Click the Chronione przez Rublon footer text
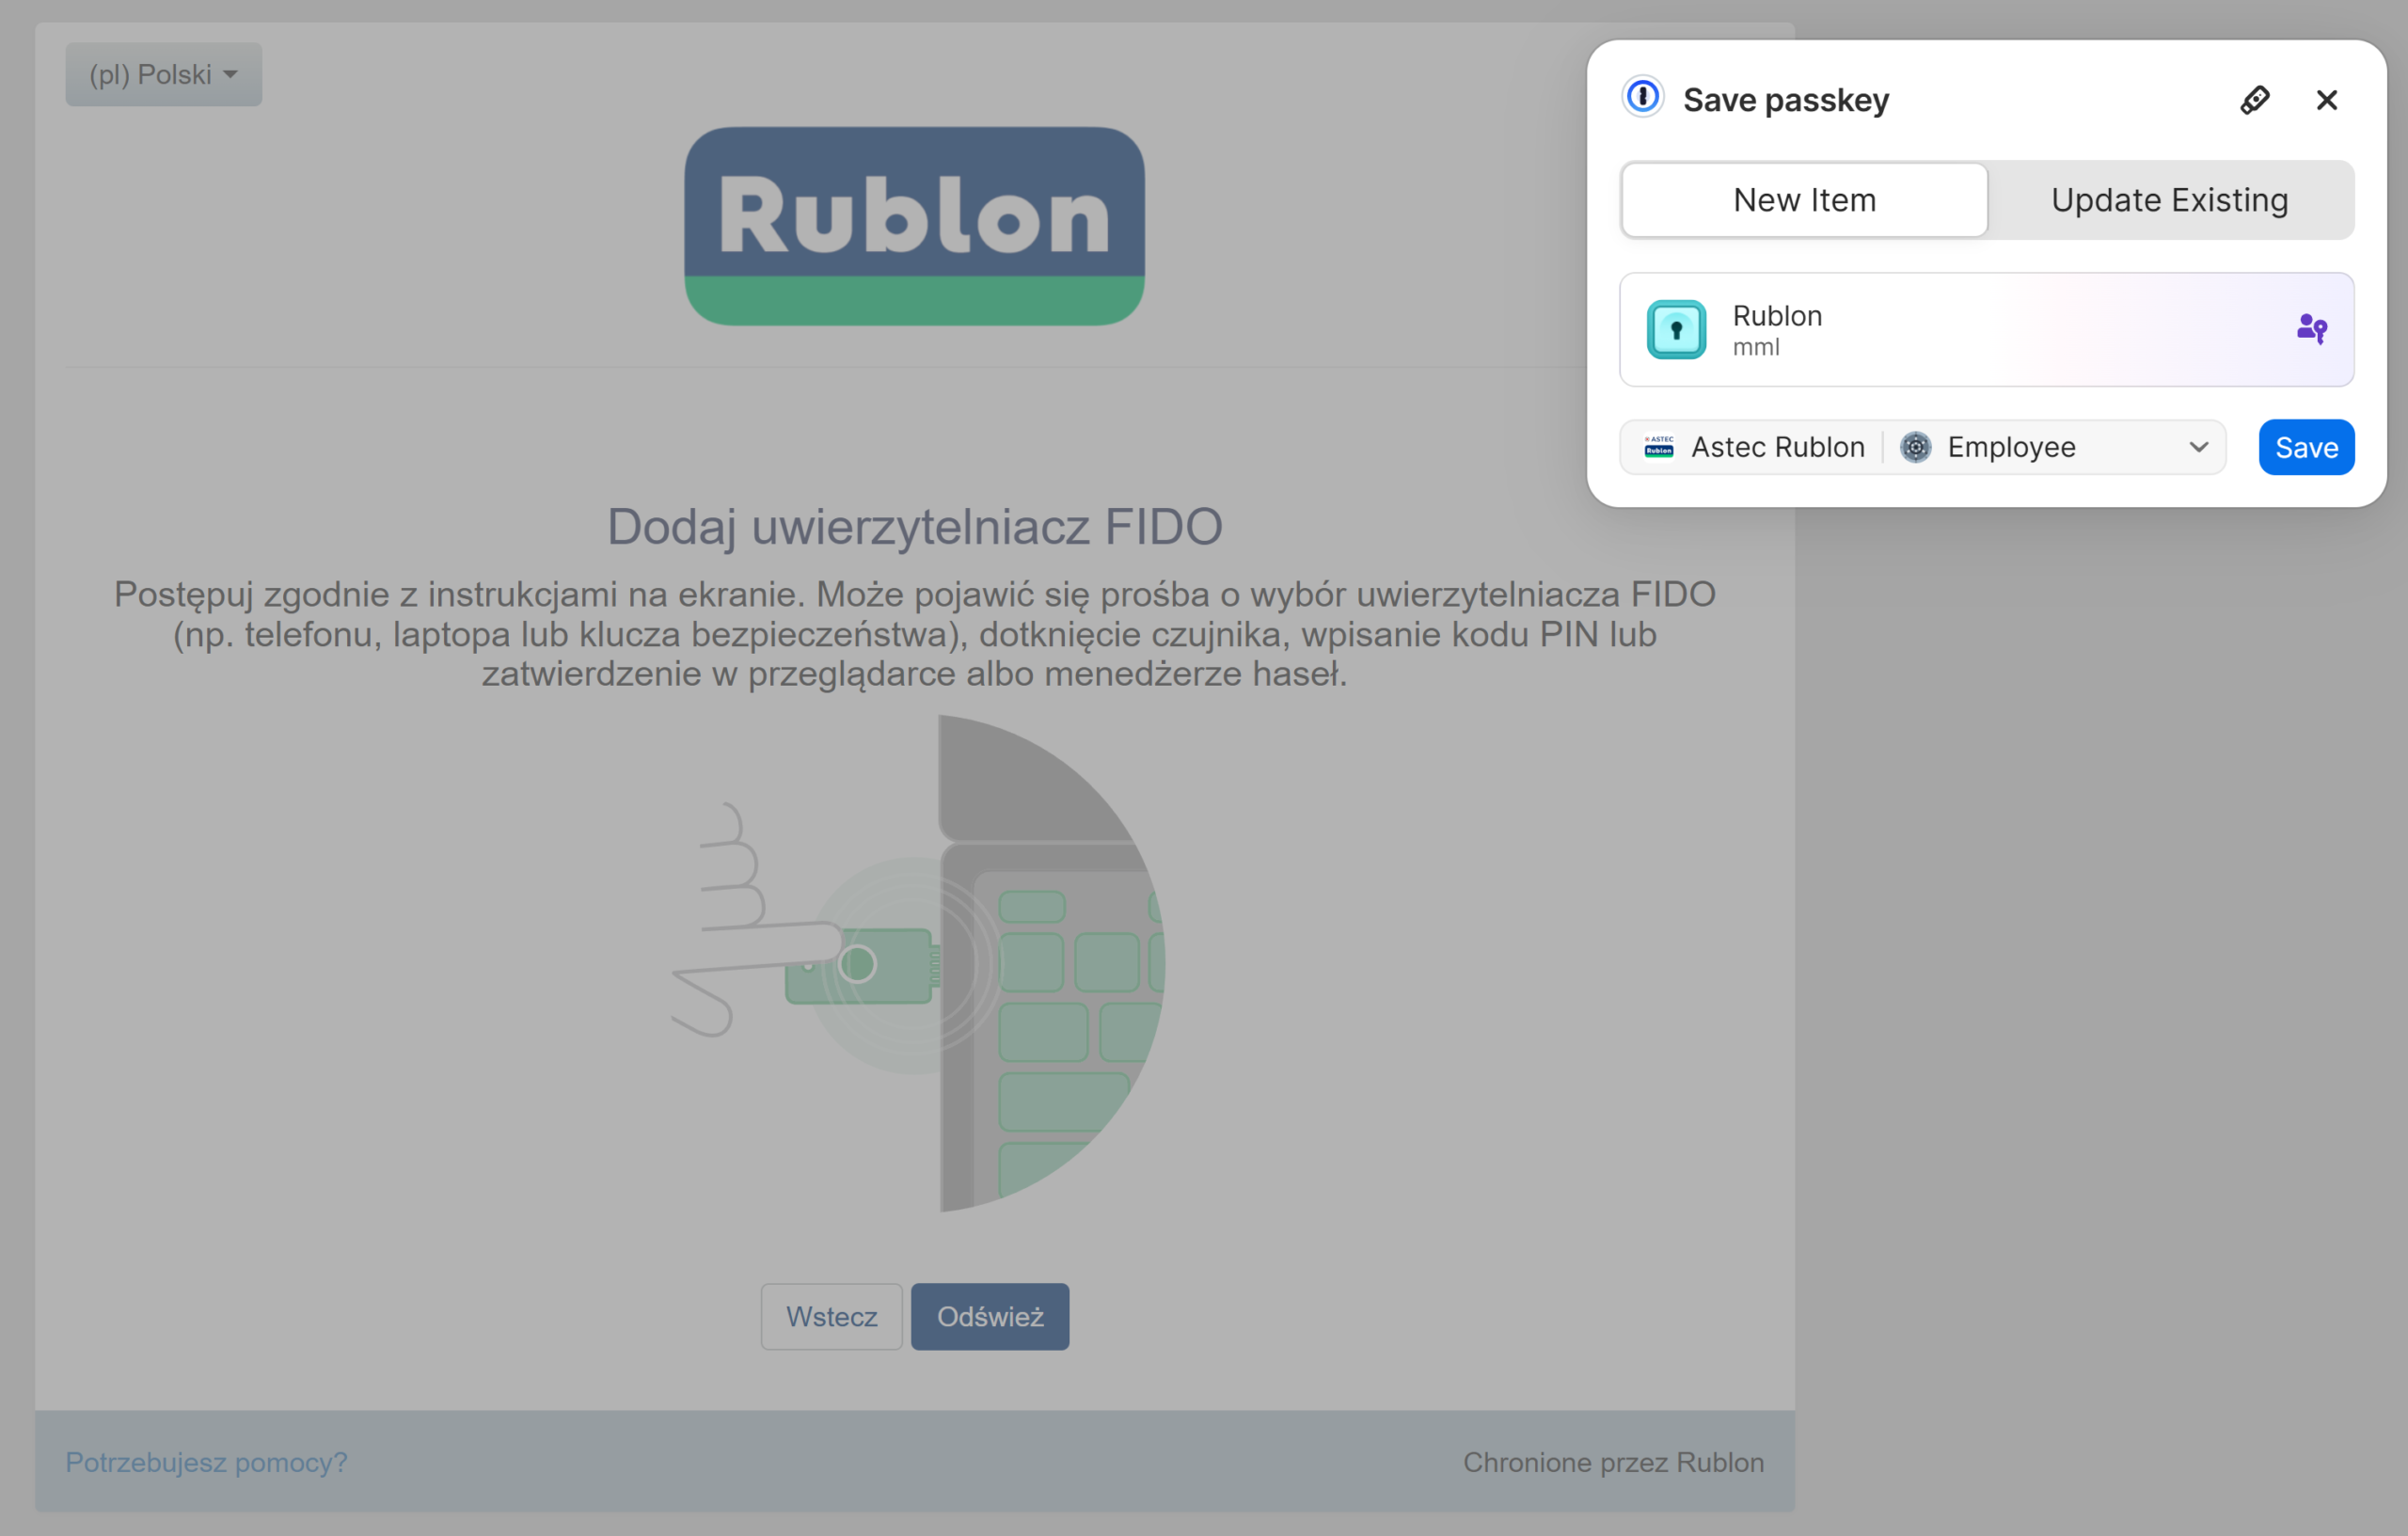Viewport: 2408px width, 1536px height. click(x=1612, y=1462)
